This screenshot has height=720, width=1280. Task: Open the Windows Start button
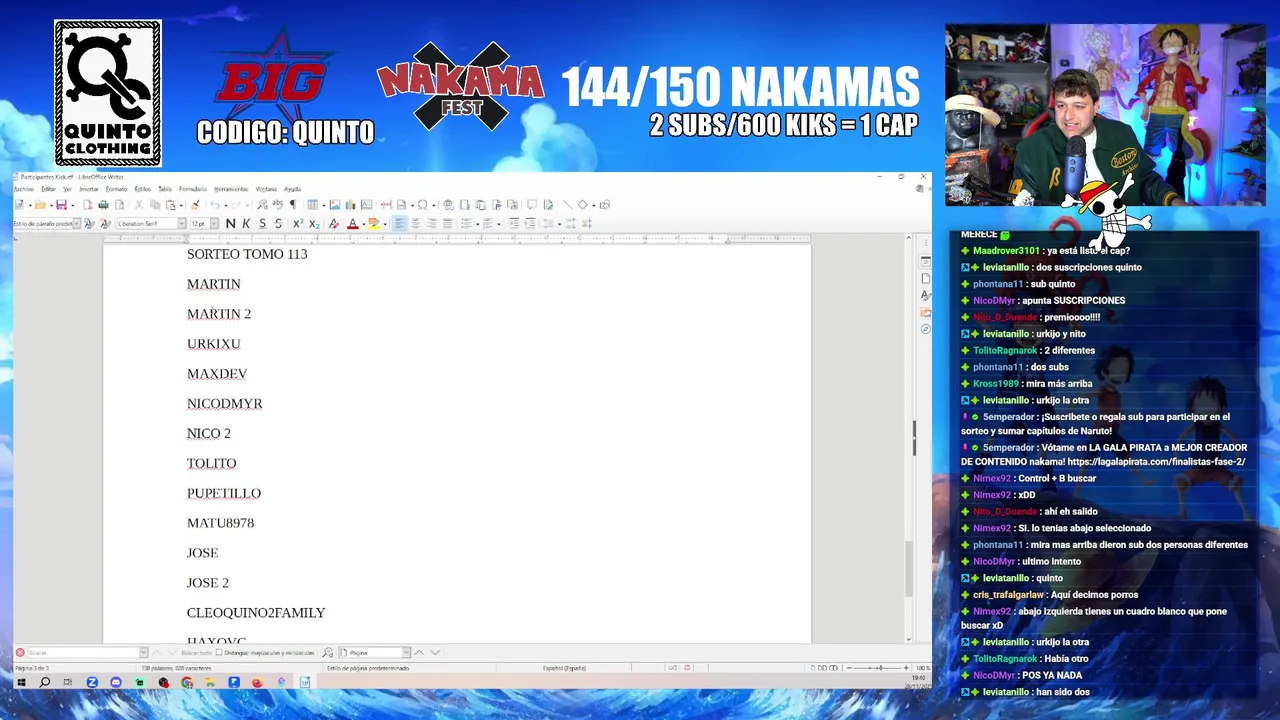(x=21, y=682)
